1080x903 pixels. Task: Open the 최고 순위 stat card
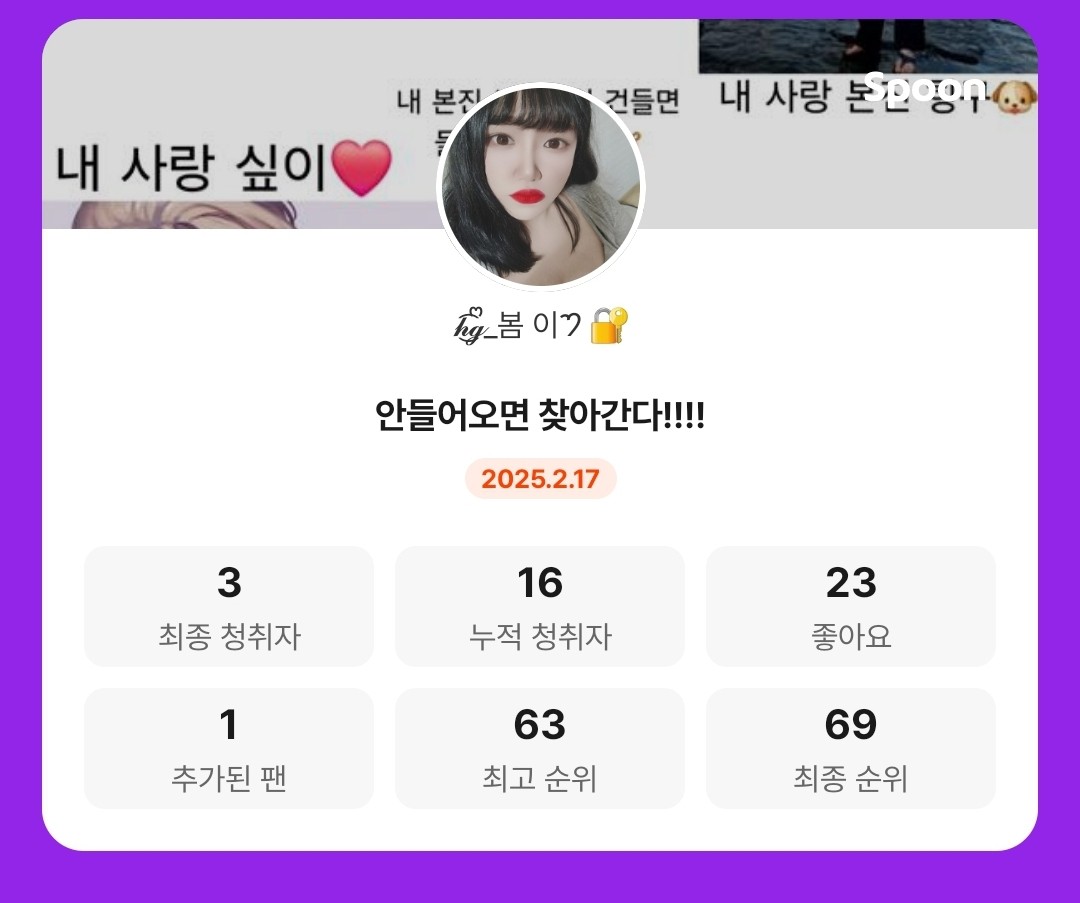coord(540,749)
